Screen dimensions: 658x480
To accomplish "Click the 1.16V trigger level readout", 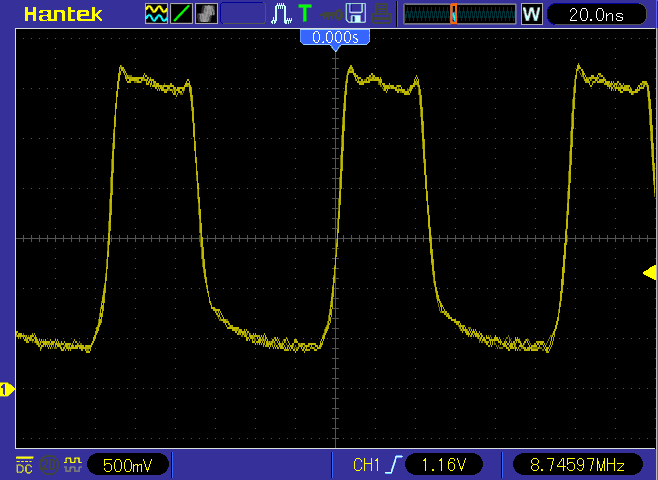I will pyautogui.click(x=444, y=465).
